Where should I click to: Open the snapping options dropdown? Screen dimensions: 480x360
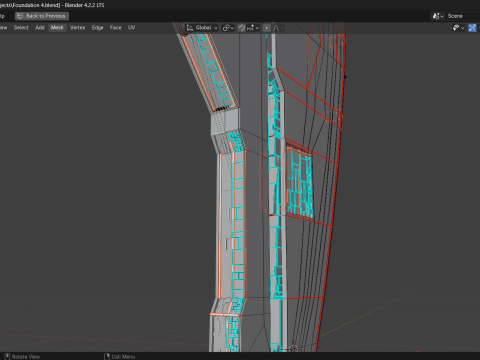[x=253, y=28]
